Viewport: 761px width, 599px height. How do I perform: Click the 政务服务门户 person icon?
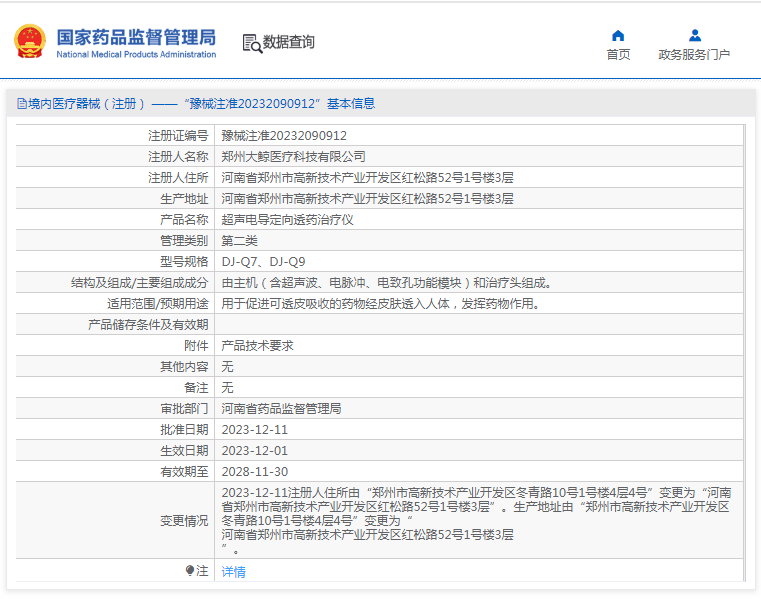[694, 36]
